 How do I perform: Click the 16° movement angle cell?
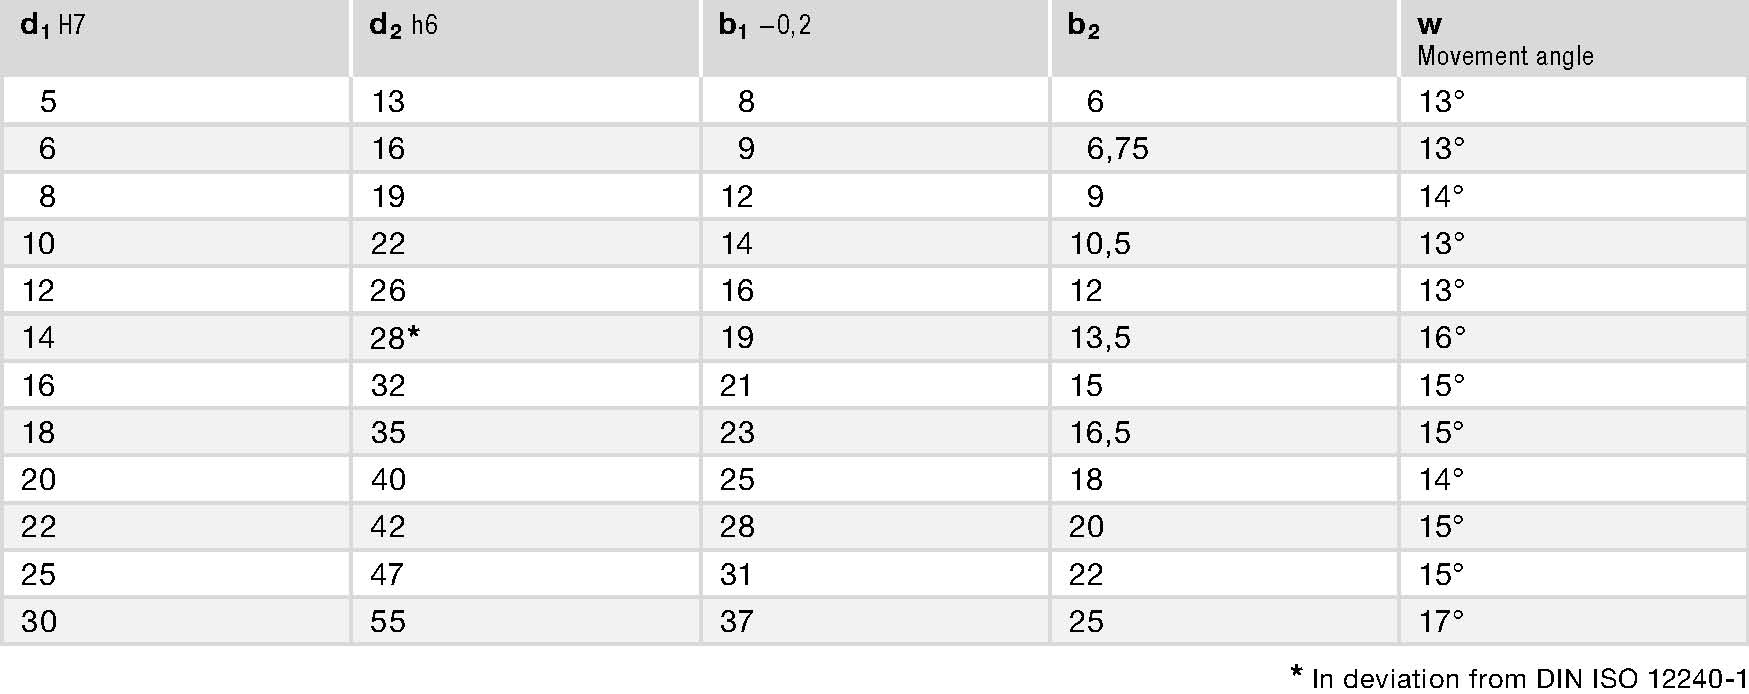pyautogui.click(x=1442, y=338)
